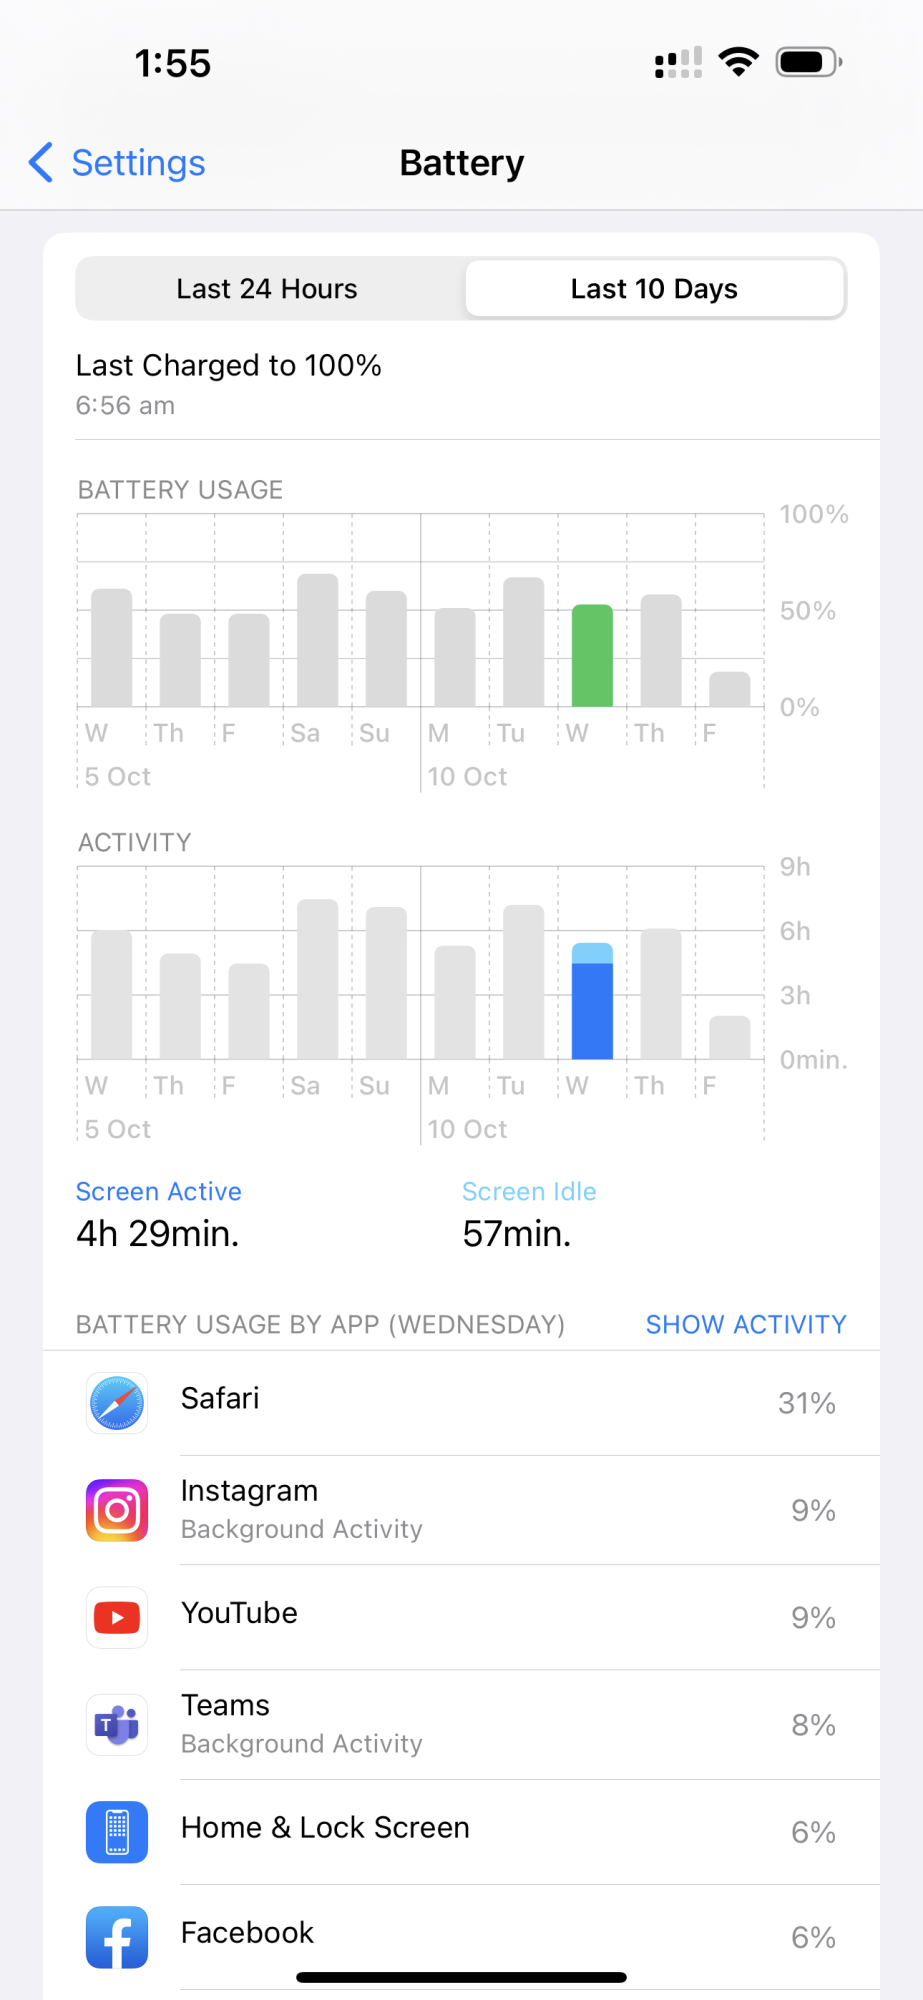Viewport: 923px width, 2000px height.
Task: Tap the back chevron beside Settings
Action: click(41, 162)
